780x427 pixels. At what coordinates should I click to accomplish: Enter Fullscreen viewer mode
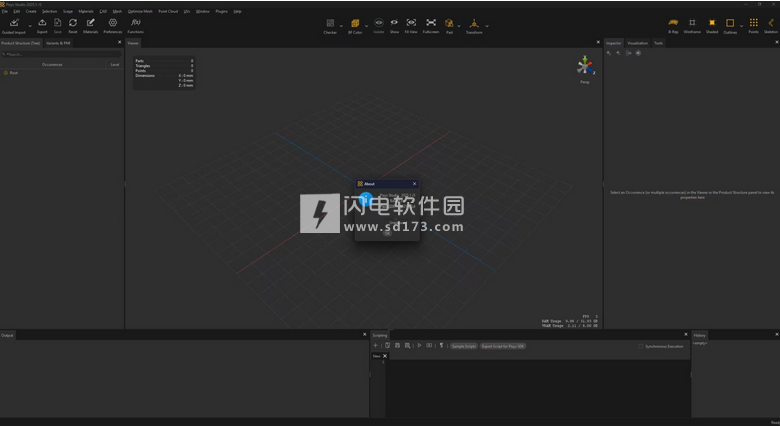[x=430, y=22]
